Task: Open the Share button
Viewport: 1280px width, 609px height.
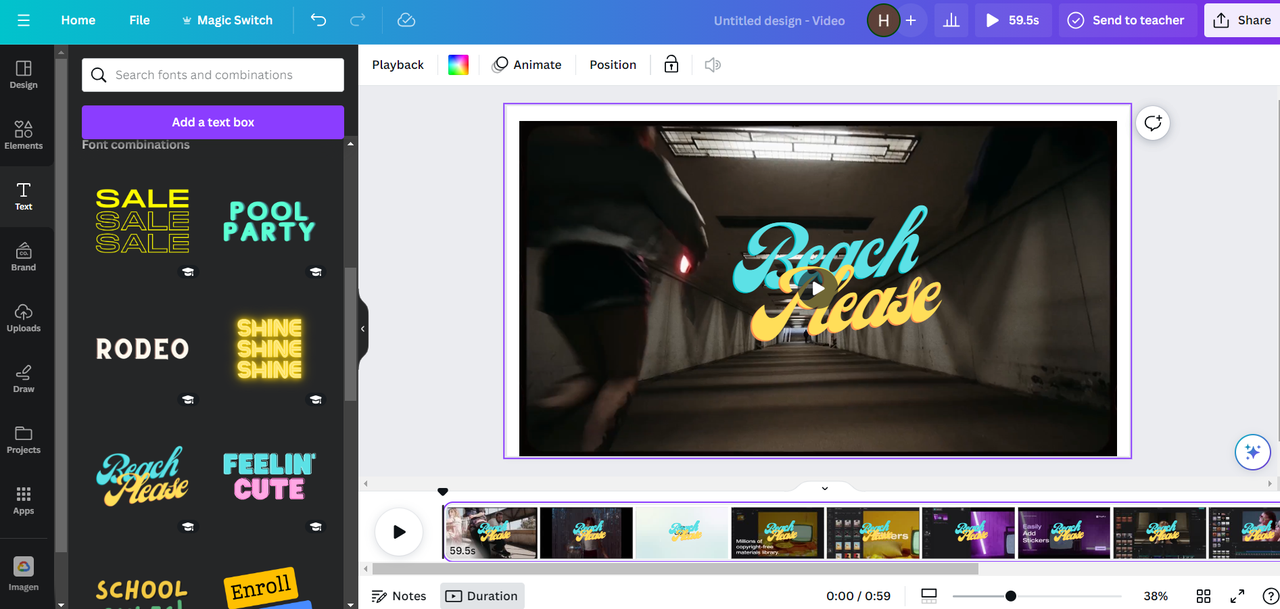Action: (1242, 20)
